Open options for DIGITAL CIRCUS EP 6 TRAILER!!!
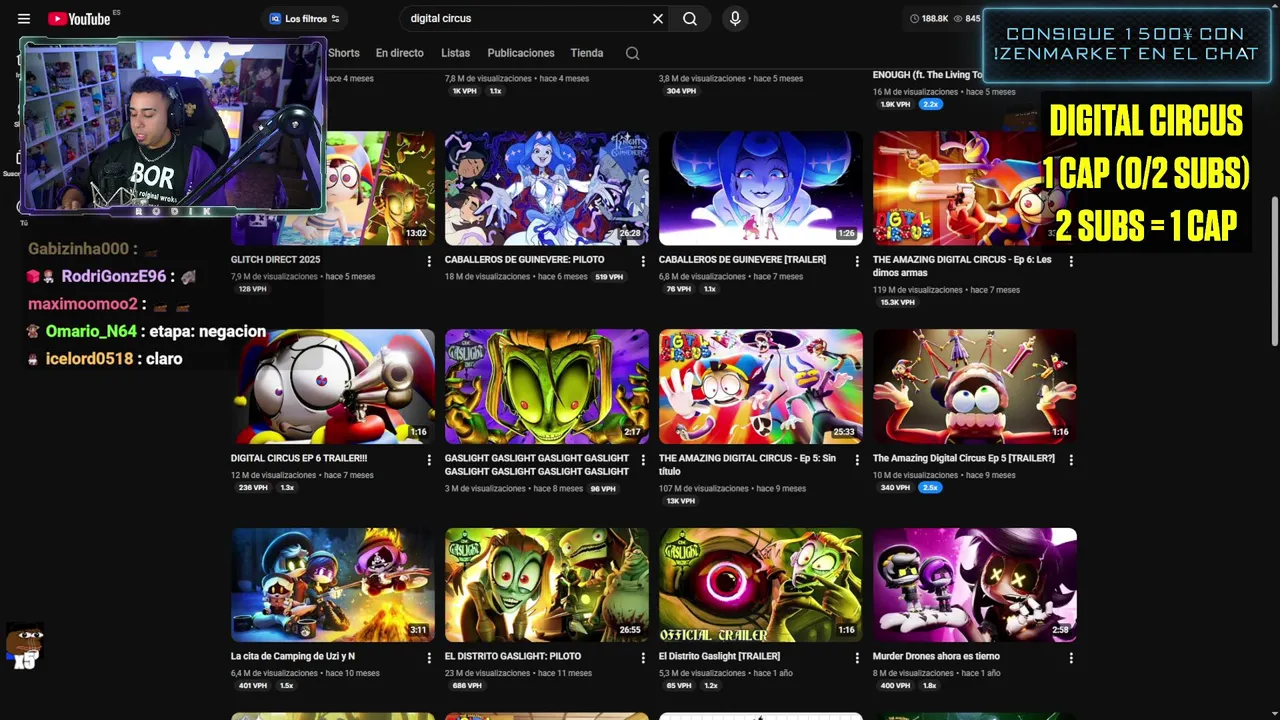The height and width of the screenshot is (720, 1280). [x=429, y=460]
